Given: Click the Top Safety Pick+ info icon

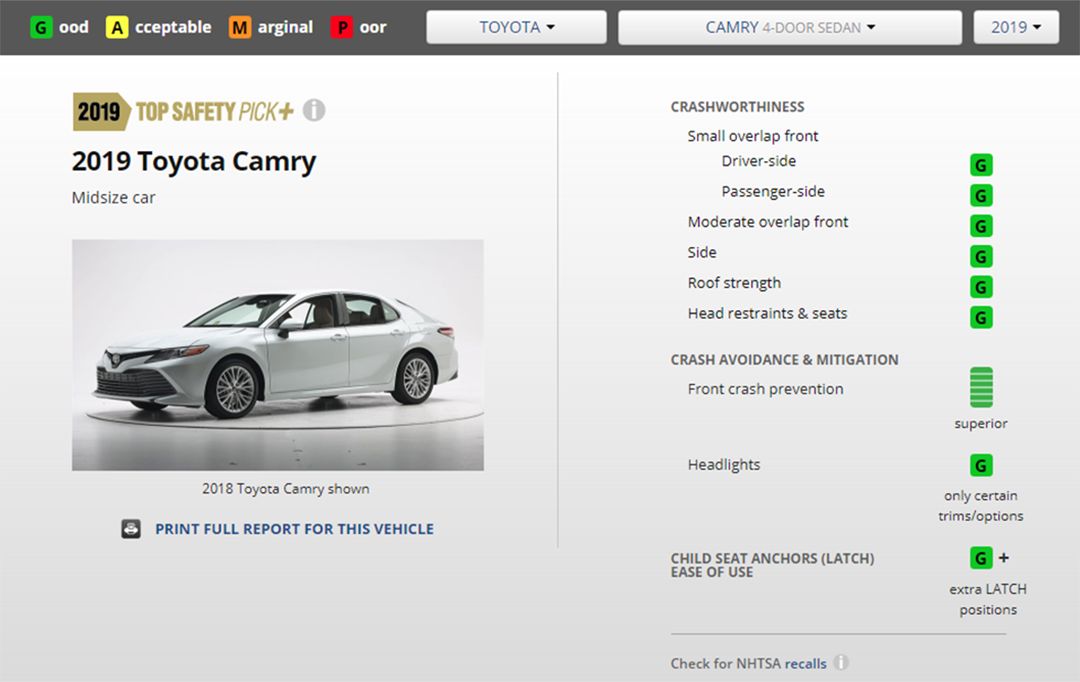Looking at the screenshot, I should tap(314, 110).
